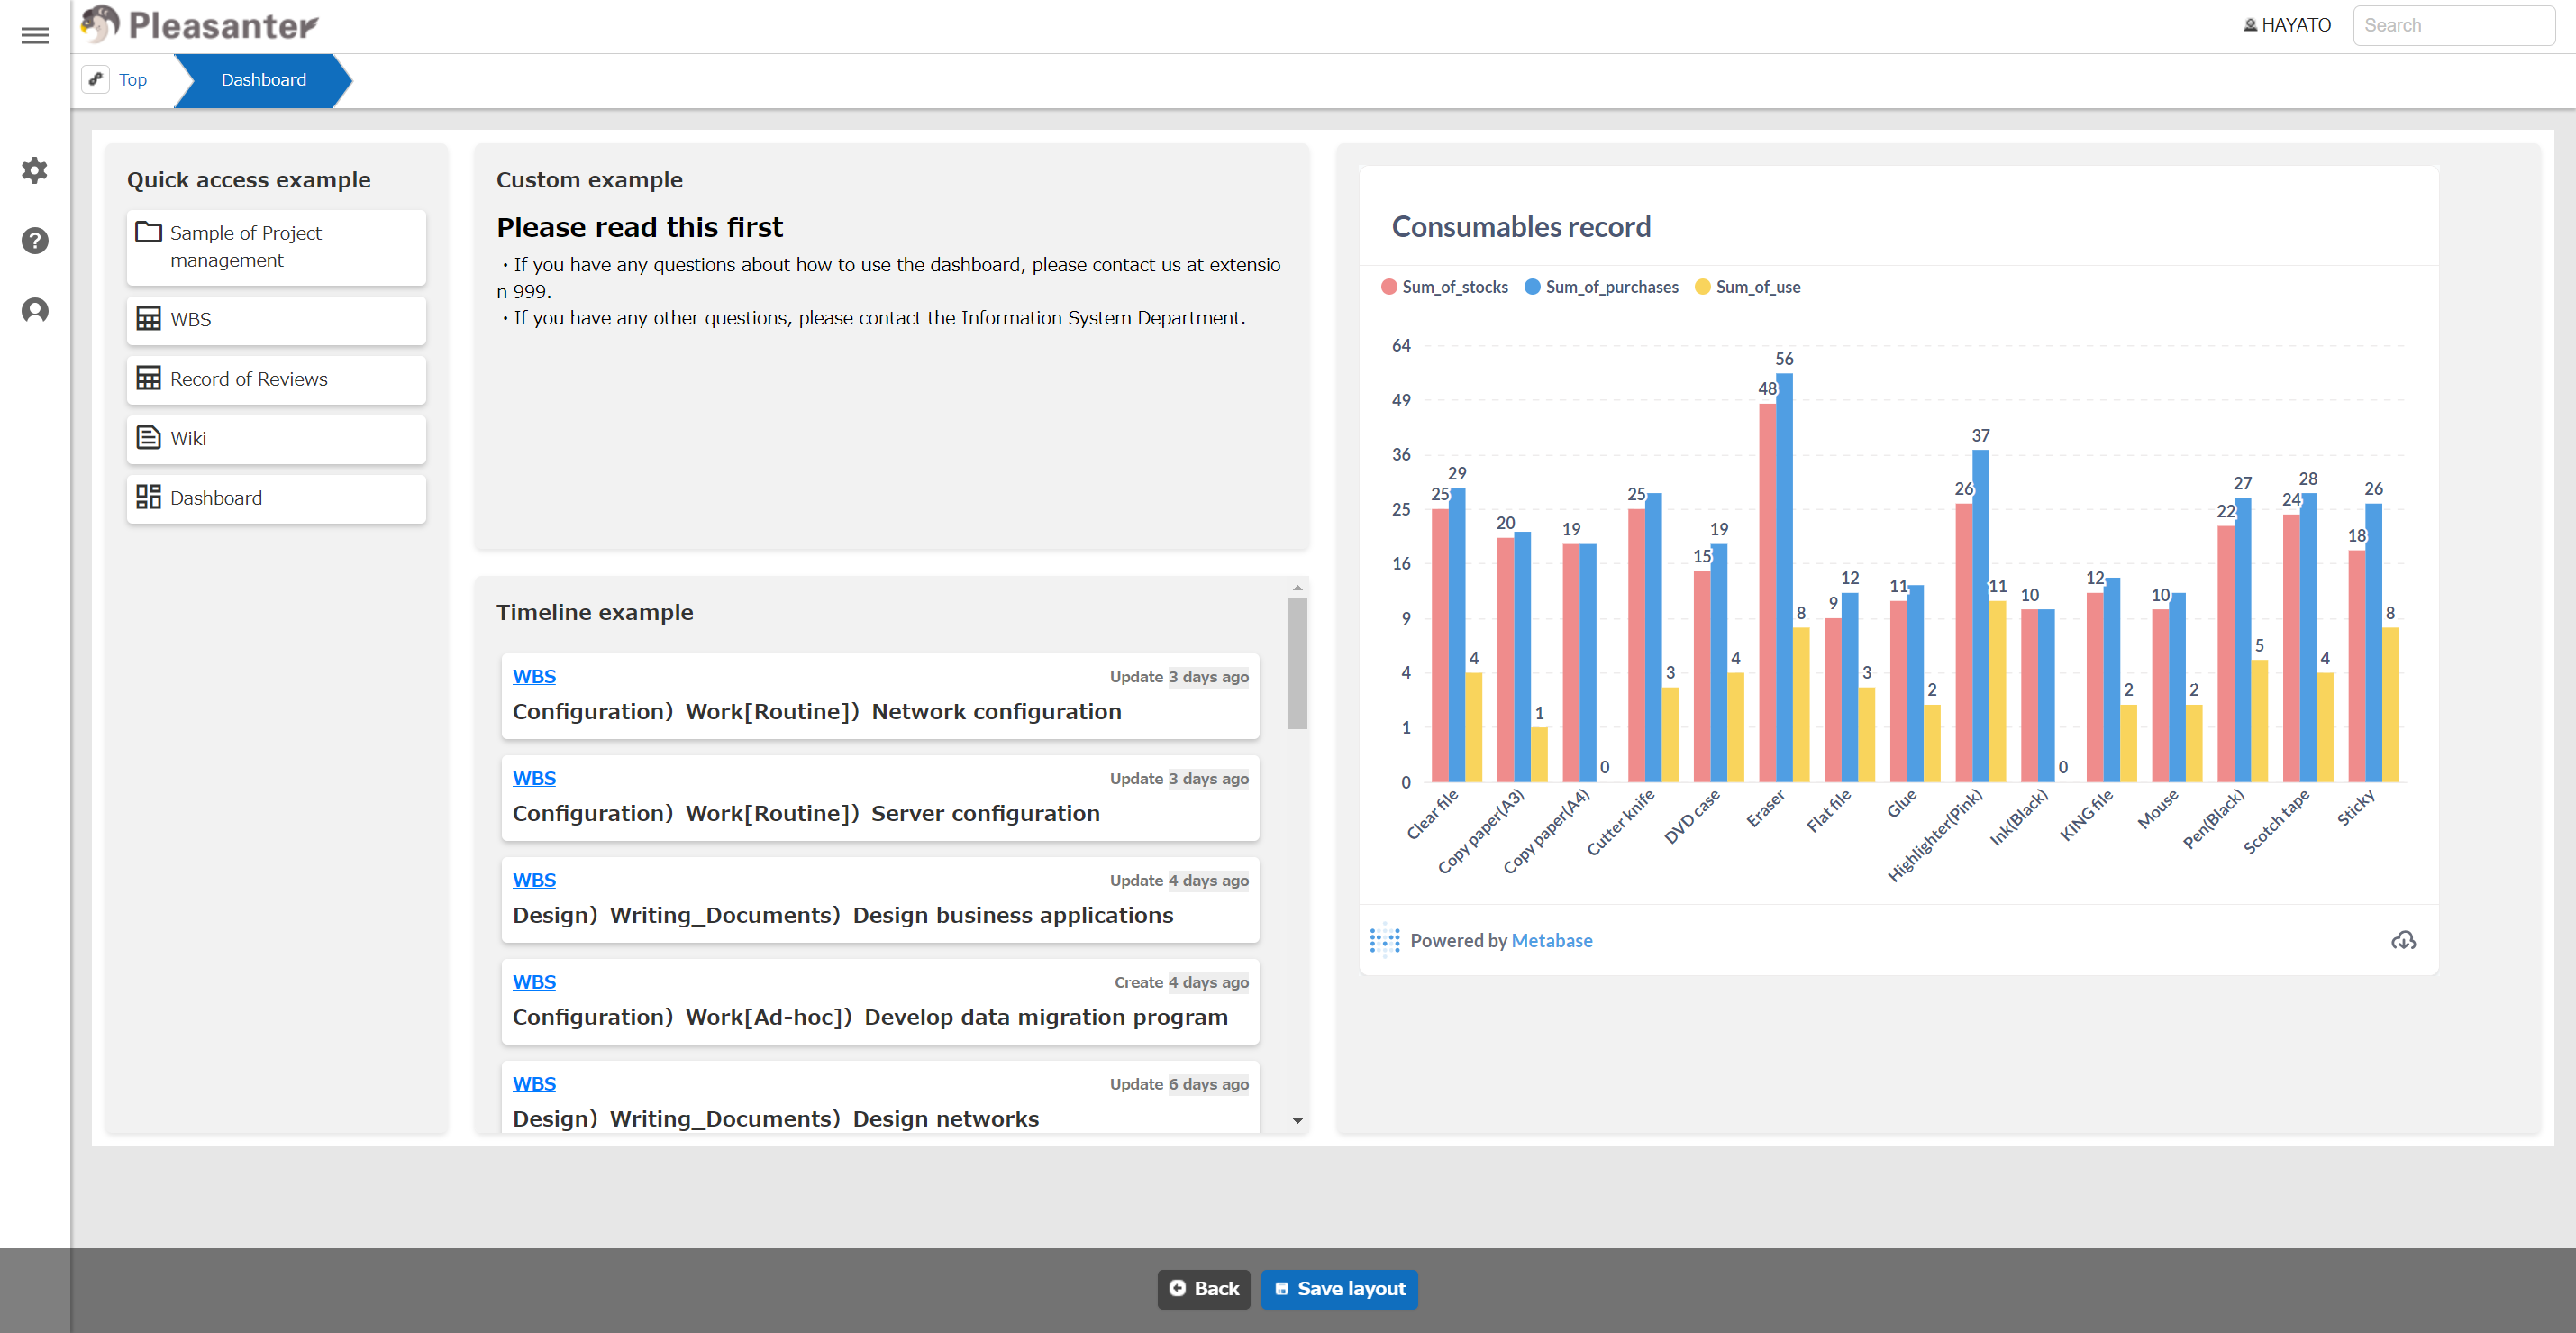The height and width of the screenshot is (1333, 2576).
Task: Toggle Sum_of_purchases legend series
Action: click(x=1601, y=287)
